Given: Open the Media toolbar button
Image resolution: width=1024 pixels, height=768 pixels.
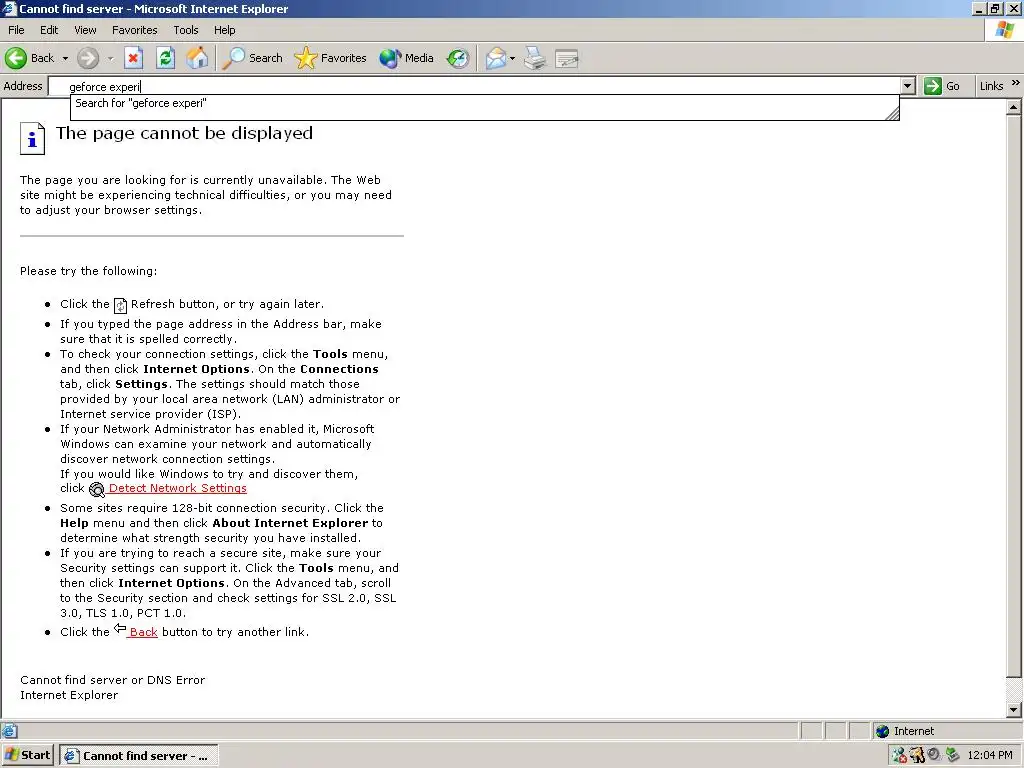Looking at the screenshot, I should click(x=406, y=58).
